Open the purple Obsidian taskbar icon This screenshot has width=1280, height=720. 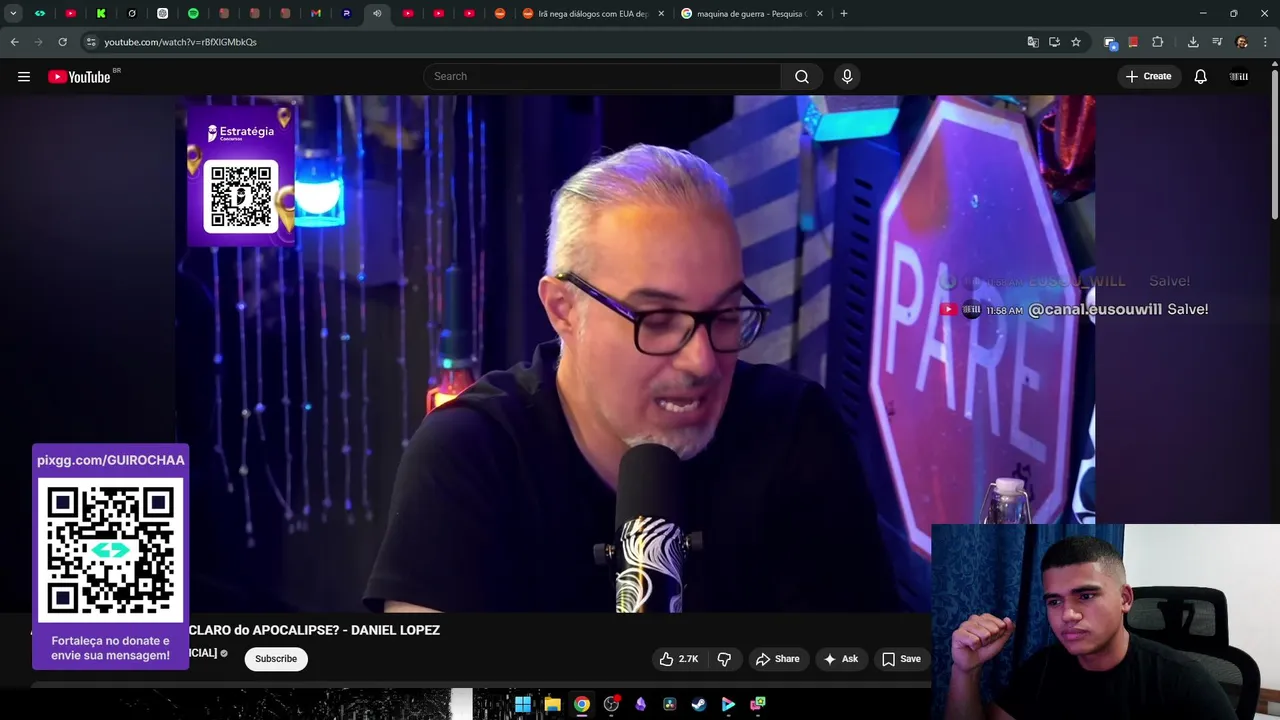(x=640, y=704)
